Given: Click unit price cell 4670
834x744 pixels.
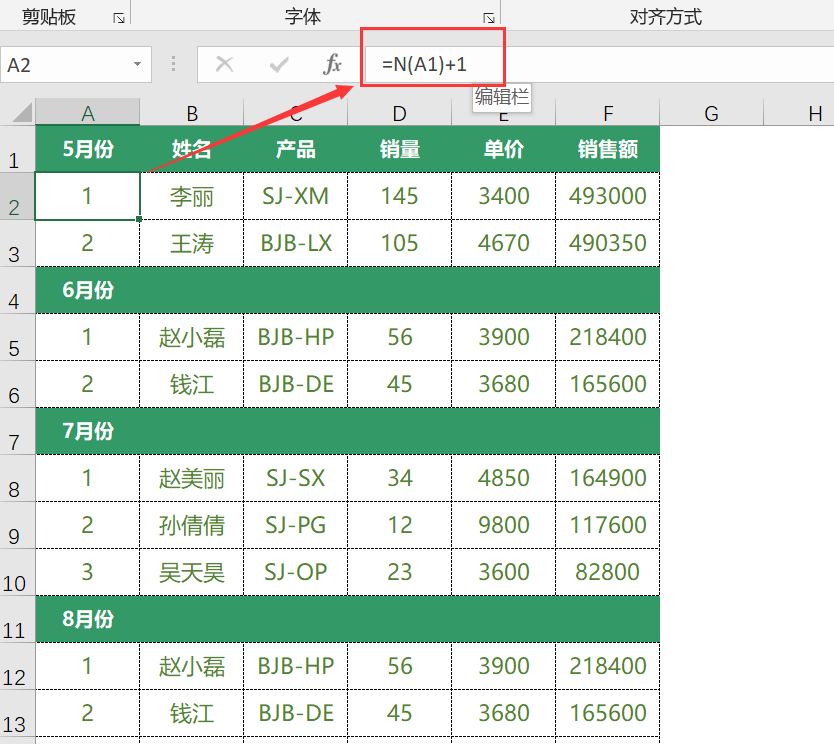Looking at the screenshot, I should click(504, 243).
